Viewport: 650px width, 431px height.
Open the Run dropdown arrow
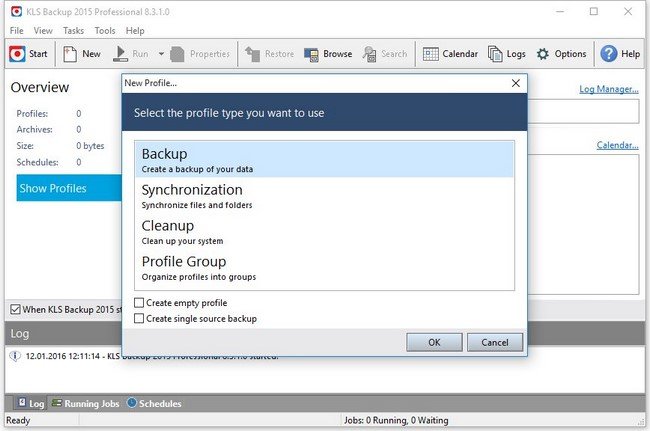(161, 54)
